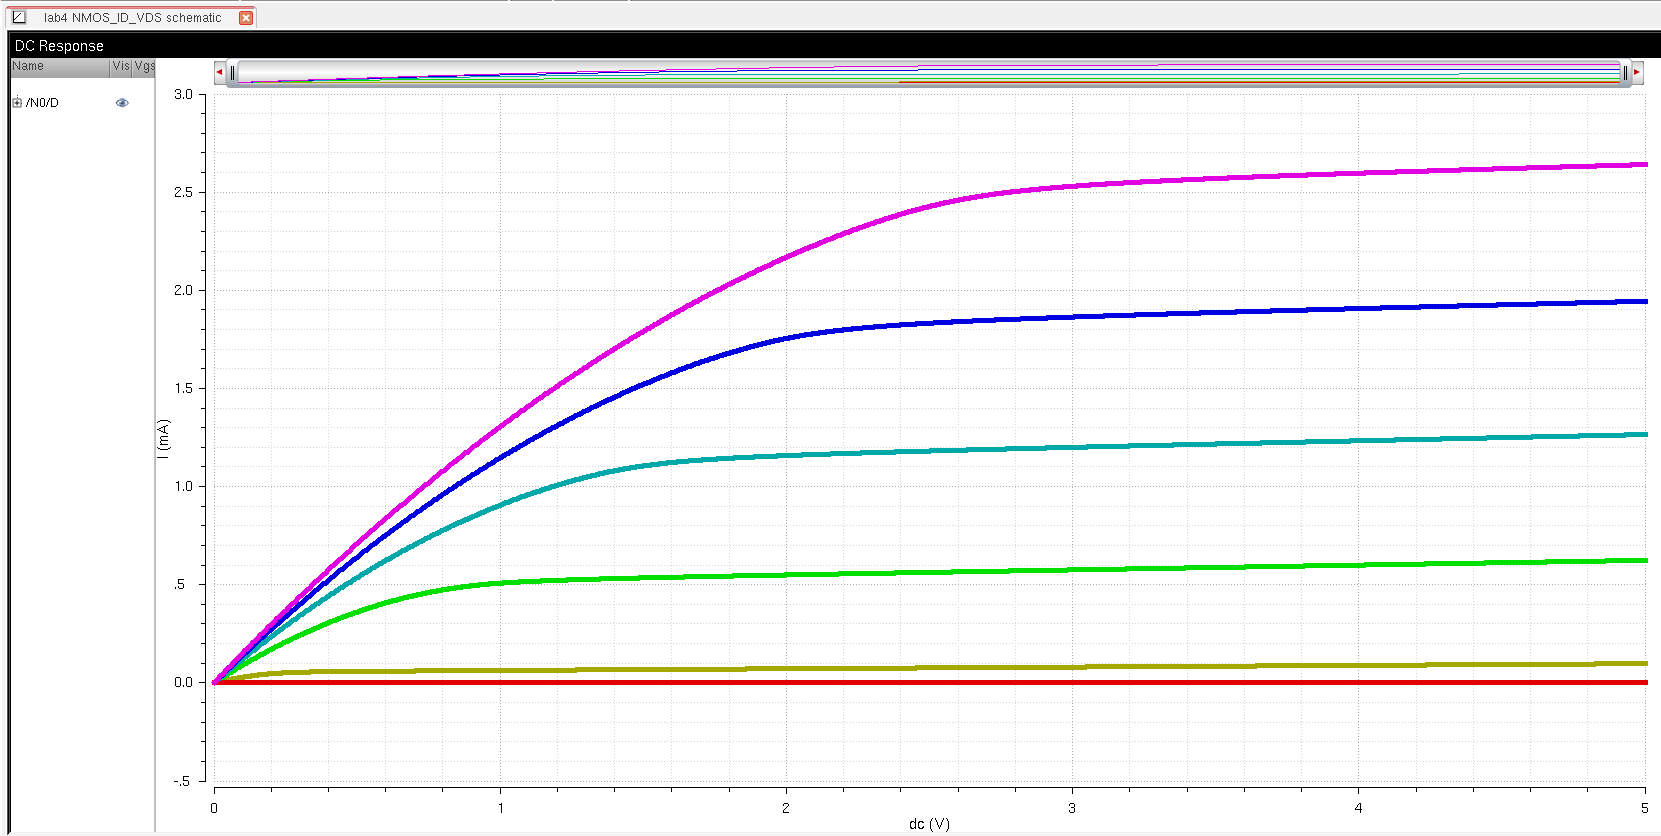Image resolution: width=1661 pixels, height=836 pixels.
Task: Click the x-axis tick label 3
Action: click(1072, 808)
